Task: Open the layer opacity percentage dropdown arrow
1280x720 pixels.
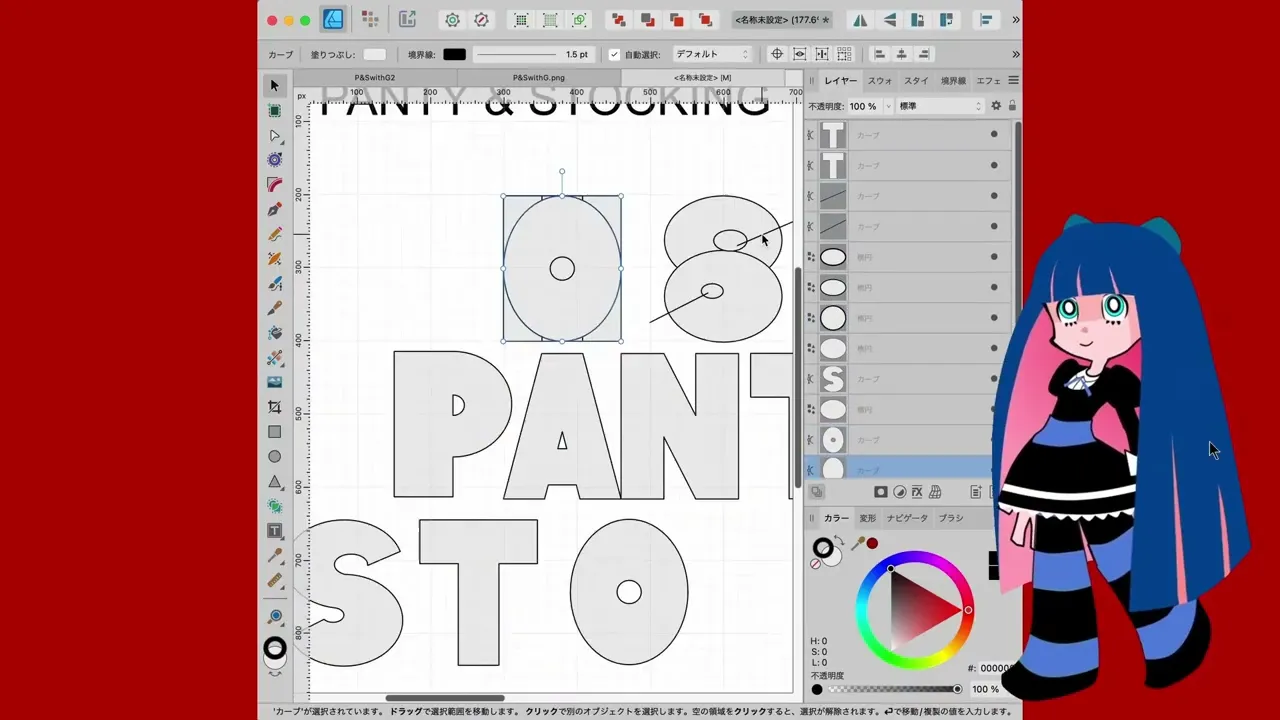Action: (x=888, y=106)
